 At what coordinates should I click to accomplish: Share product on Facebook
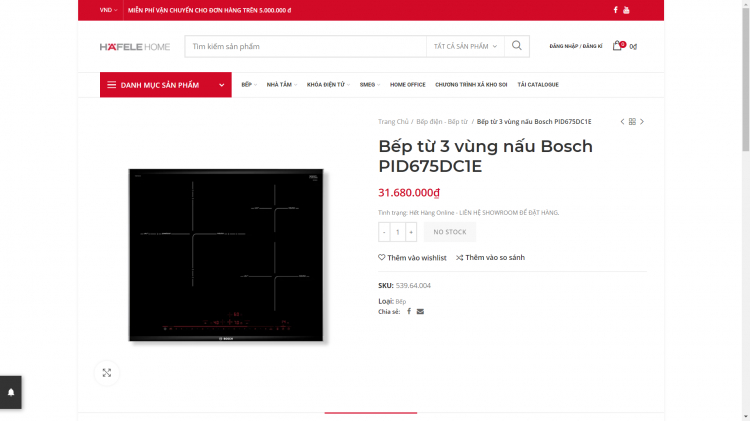[409, 311]
